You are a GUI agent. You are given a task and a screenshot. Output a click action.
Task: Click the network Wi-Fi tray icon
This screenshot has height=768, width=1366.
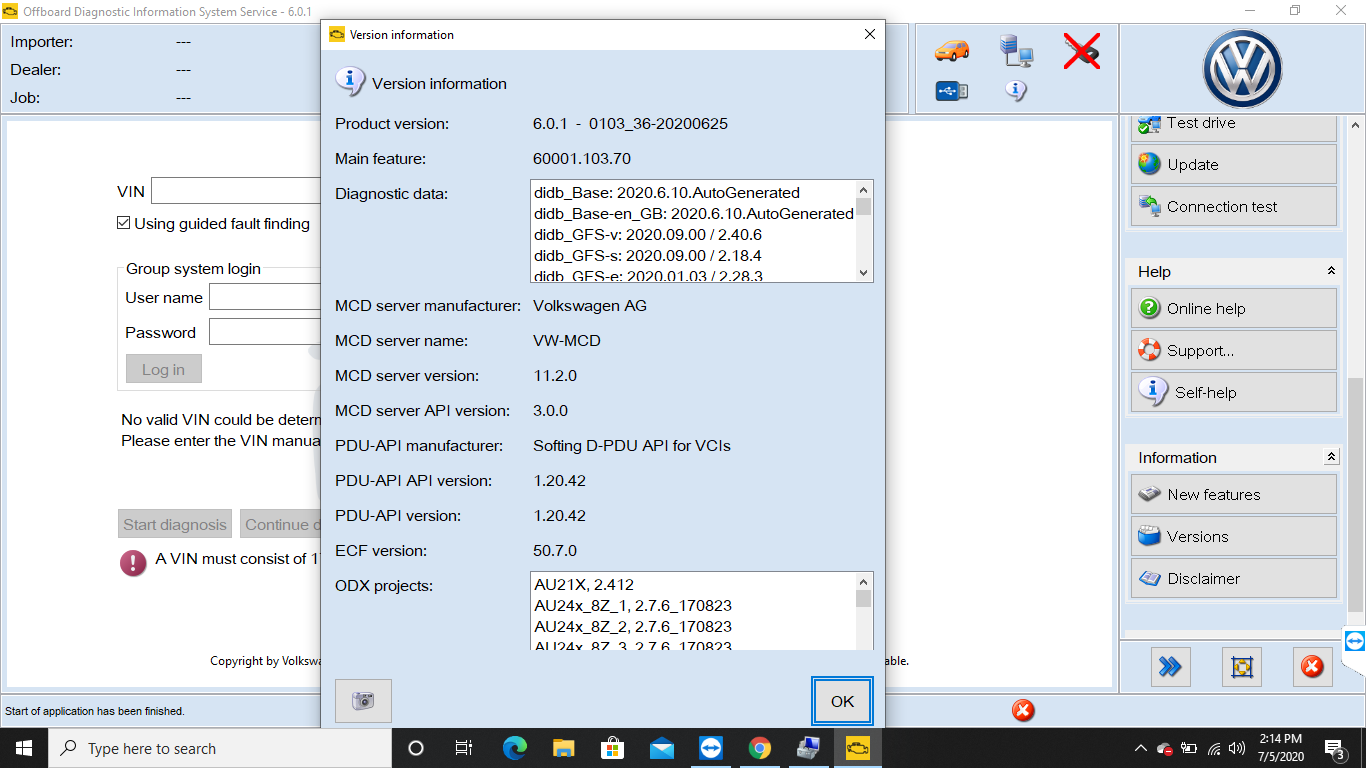point(1214,748)
